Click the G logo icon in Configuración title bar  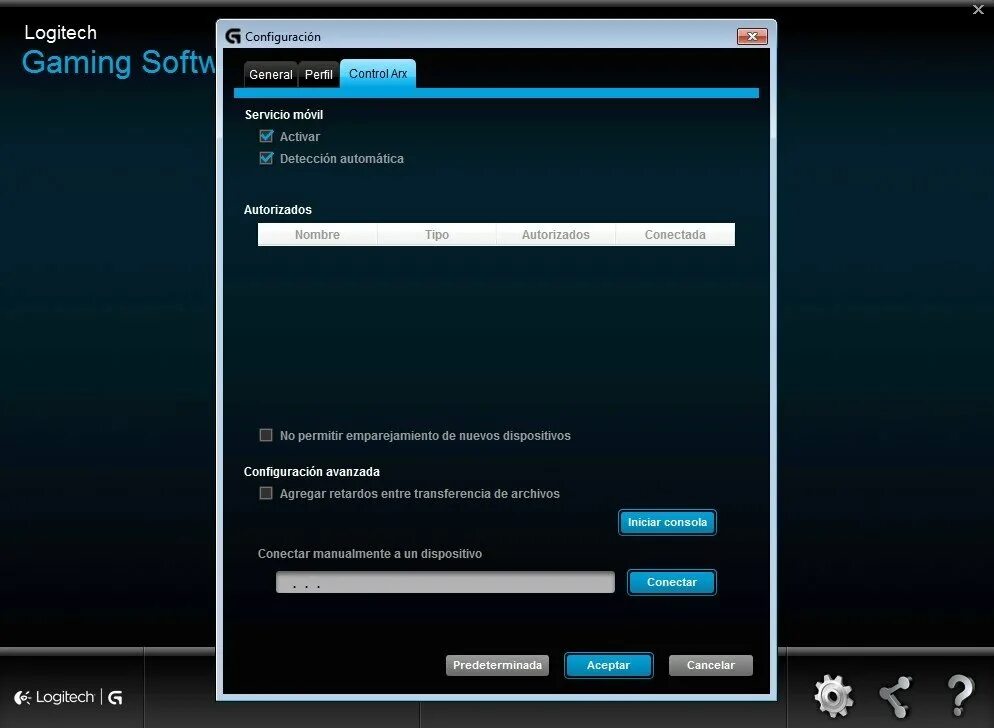(233, 36)
